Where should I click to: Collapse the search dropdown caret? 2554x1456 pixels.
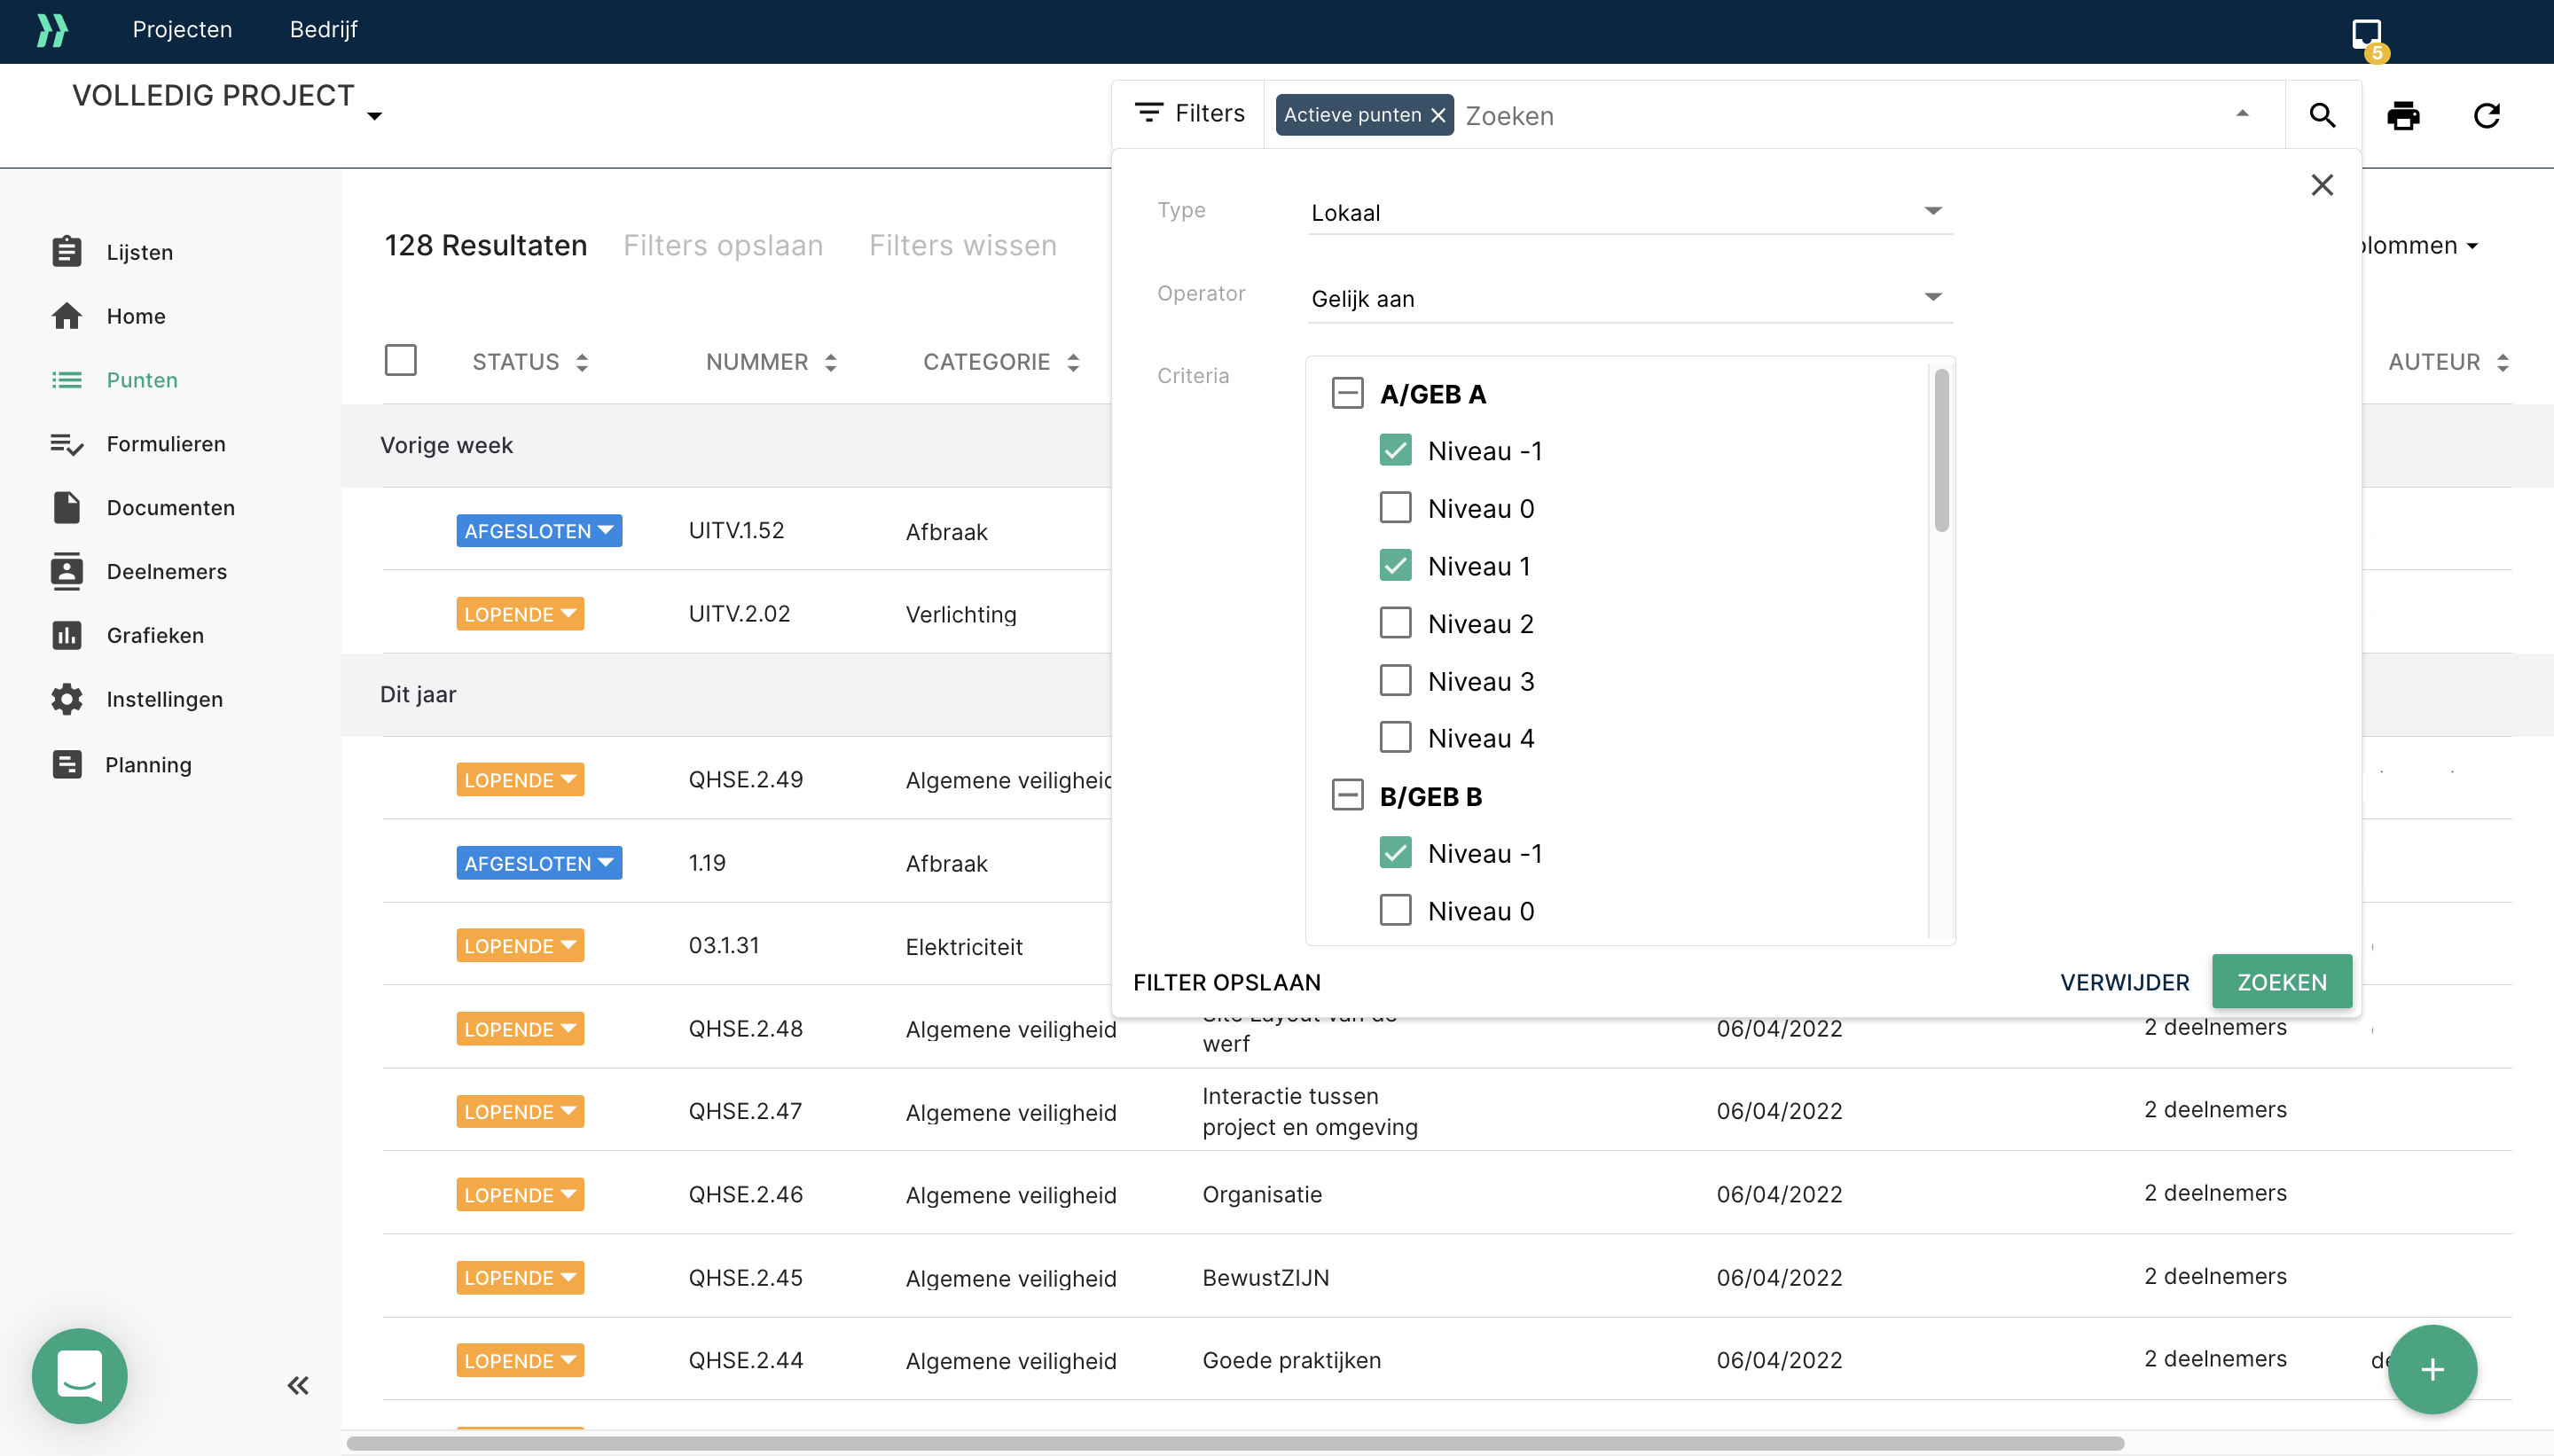(x=2242, y=114)
